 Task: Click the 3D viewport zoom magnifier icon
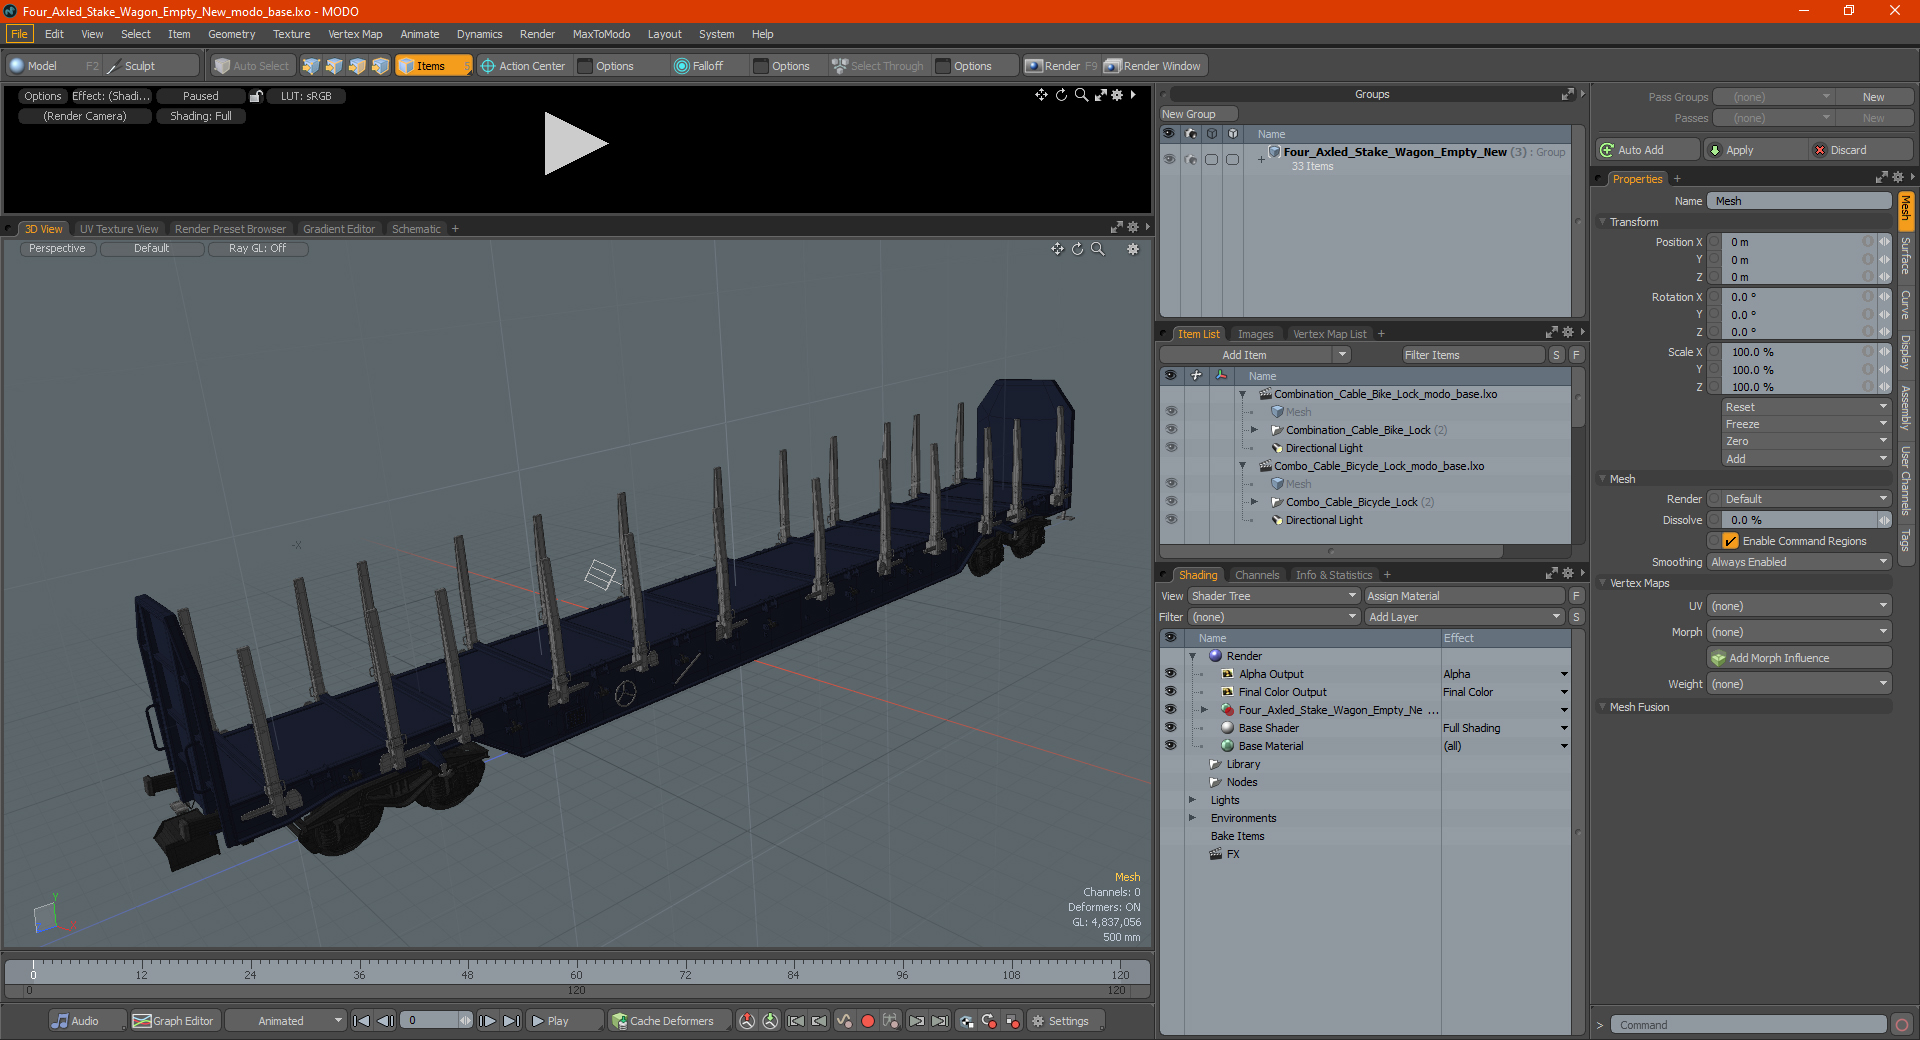[x=1097, y=249]
